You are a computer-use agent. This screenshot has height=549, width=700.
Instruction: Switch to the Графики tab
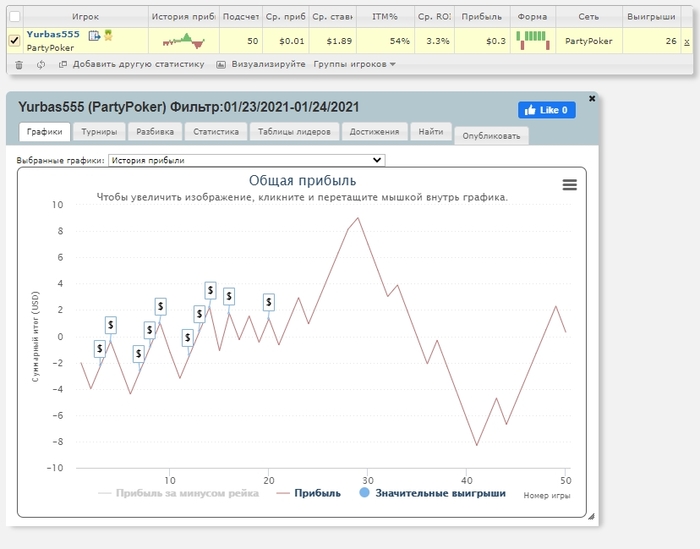[x=45, y=132]
